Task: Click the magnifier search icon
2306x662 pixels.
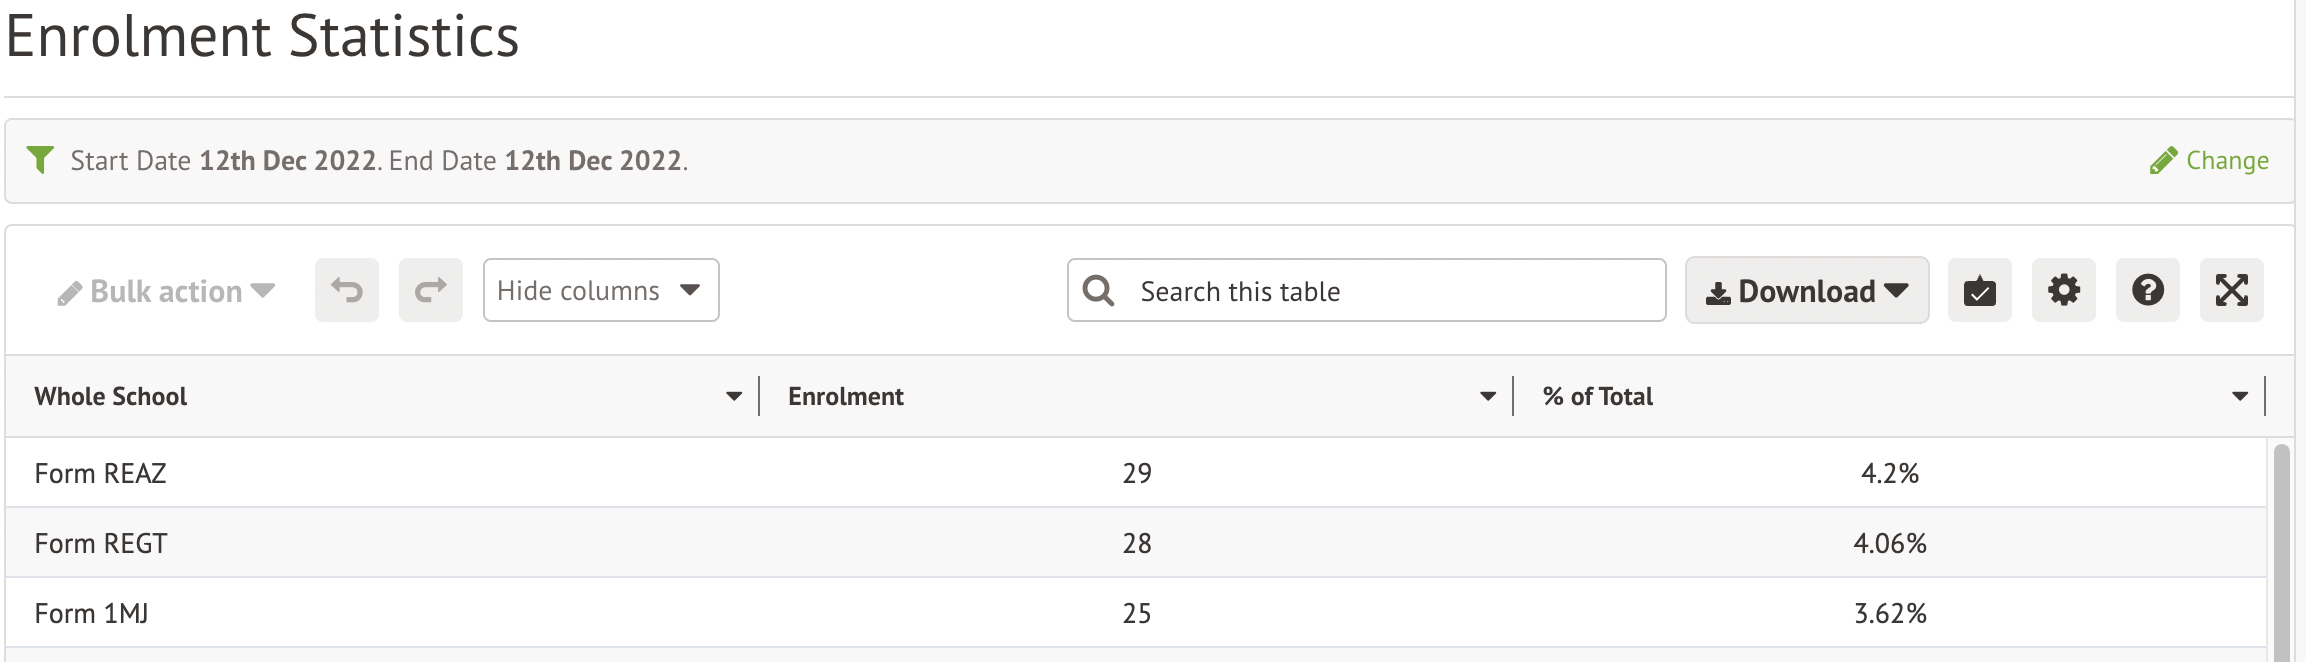Action: click(x=1098, y=291)
